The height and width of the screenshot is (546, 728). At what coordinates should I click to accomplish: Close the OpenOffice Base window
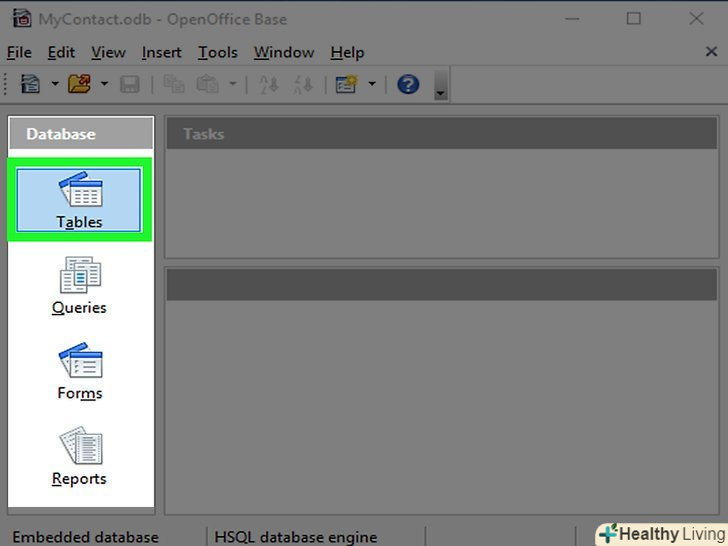tap(696, 19)
